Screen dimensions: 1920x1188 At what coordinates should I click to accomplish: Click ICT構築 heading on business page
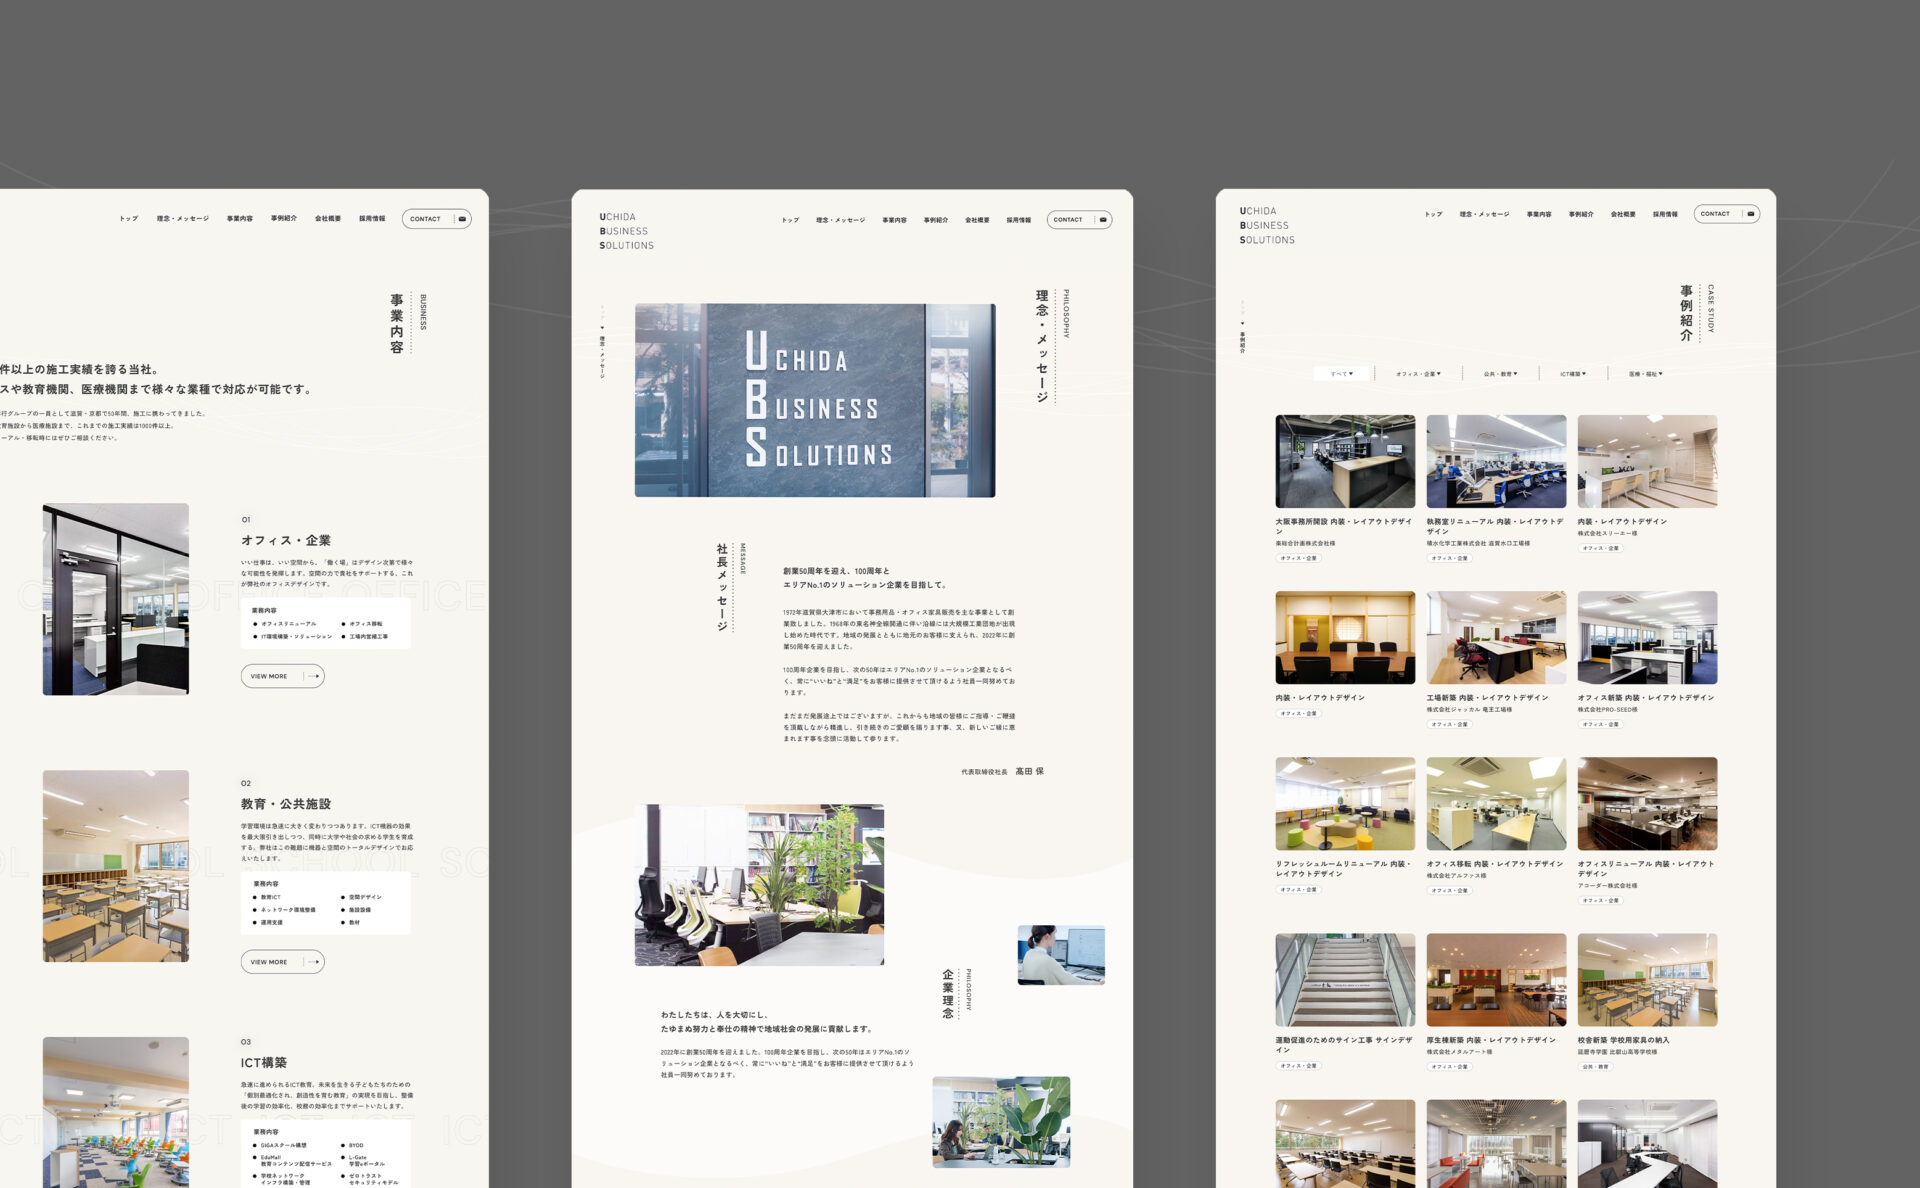point(264,1063)
